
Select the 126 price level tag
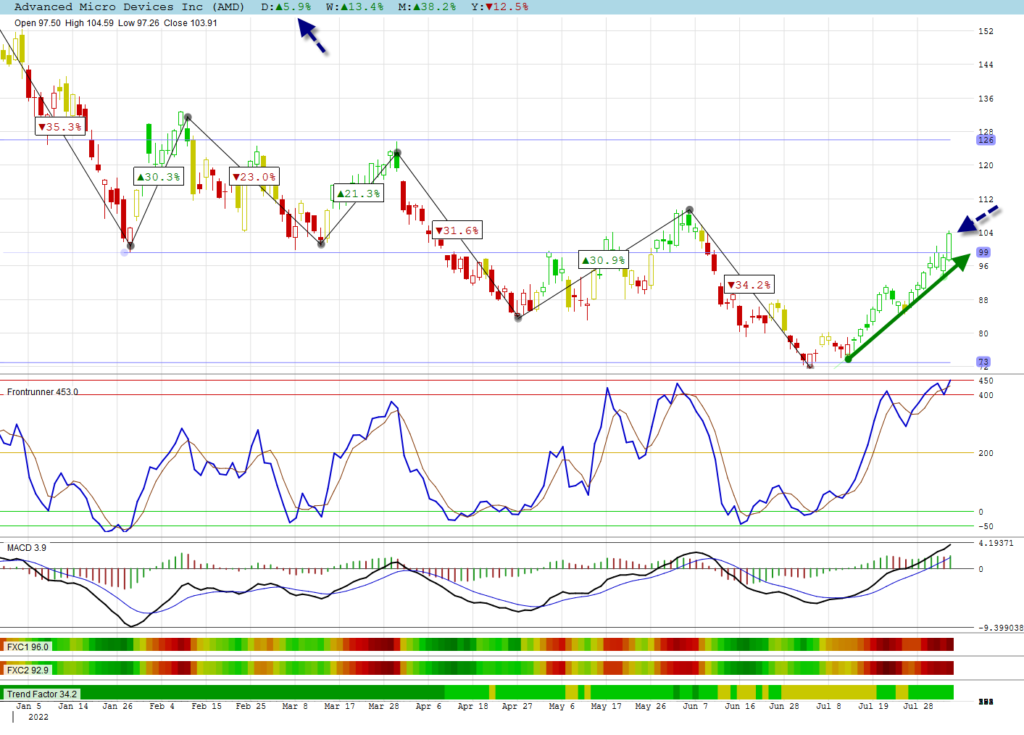pos(985,140)
